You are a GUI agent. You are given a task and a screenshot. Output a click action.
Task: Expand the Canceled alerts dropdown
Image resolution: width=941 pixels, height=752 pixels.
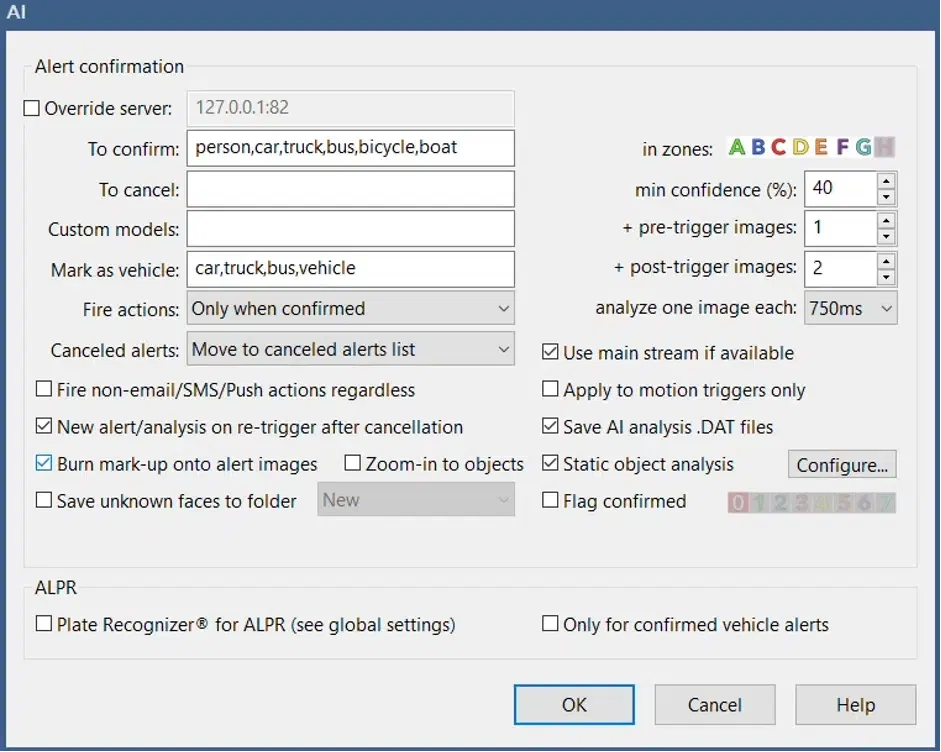pyautogui.click(x=350, y=350)
